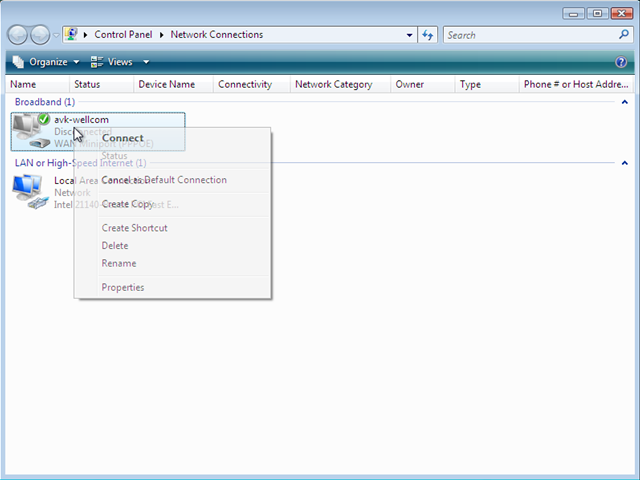Select the avk-wellcom connection name
Viewport: 640px width, 480px height.
point(82,120)
